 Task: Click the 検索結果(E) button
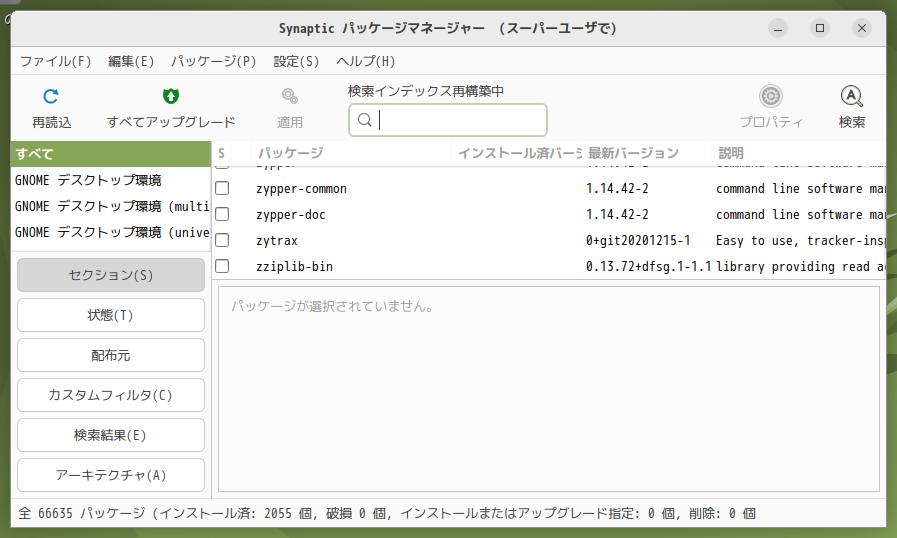tap(111, 435)
